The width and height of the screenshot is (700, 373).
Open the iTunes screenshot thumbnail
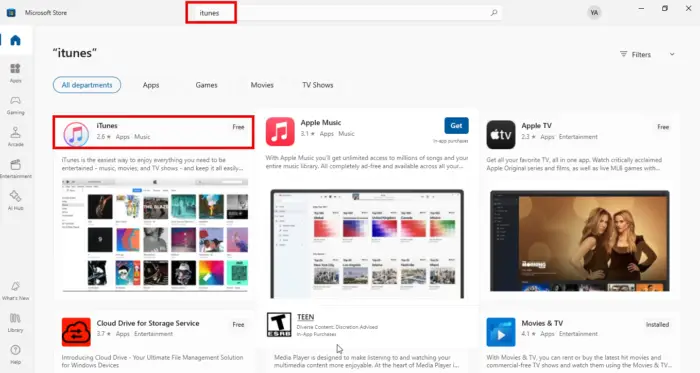click(x=154, y=235)
